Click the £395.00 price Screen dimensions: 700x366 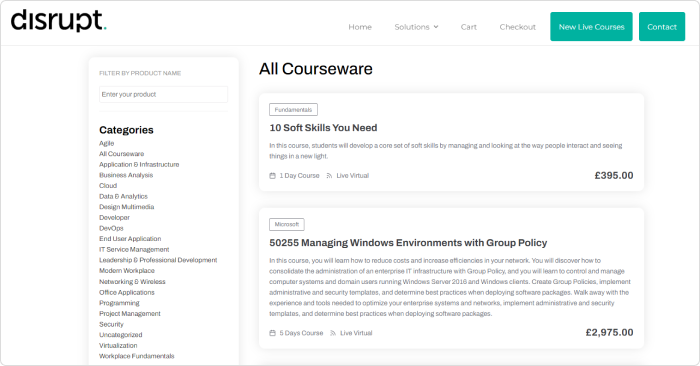coord(613,175)
